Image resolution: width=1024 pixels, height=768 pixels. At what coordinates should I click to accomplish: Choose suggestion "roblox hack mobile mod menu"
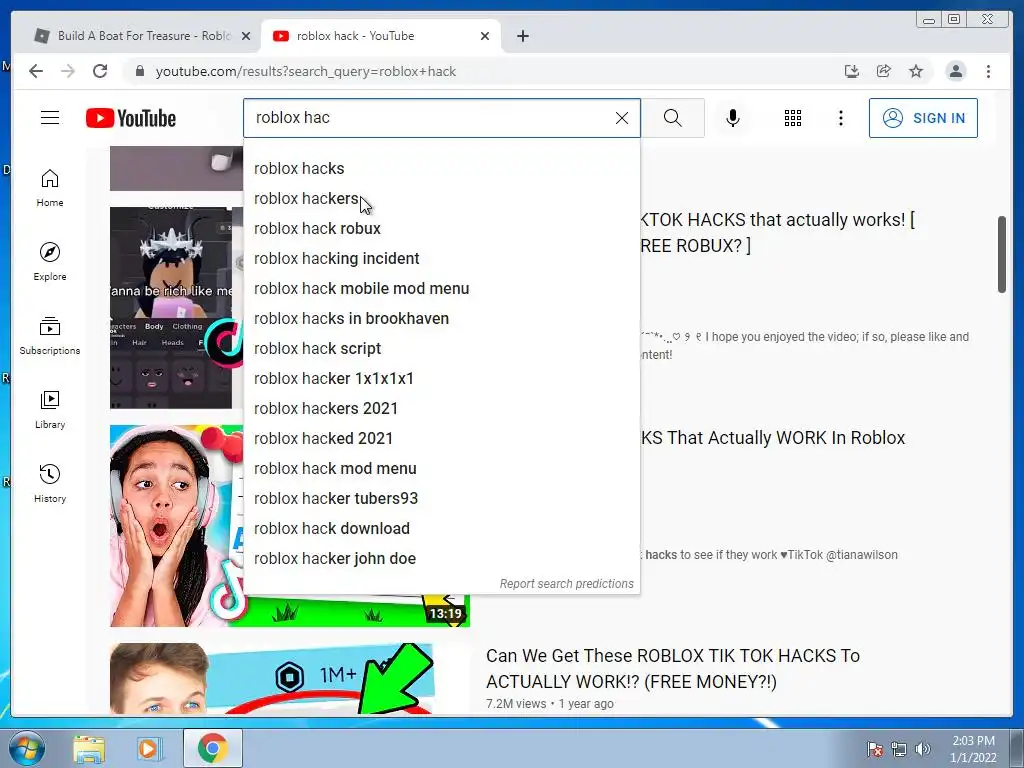pyautogui.click(x=442, y=289)
